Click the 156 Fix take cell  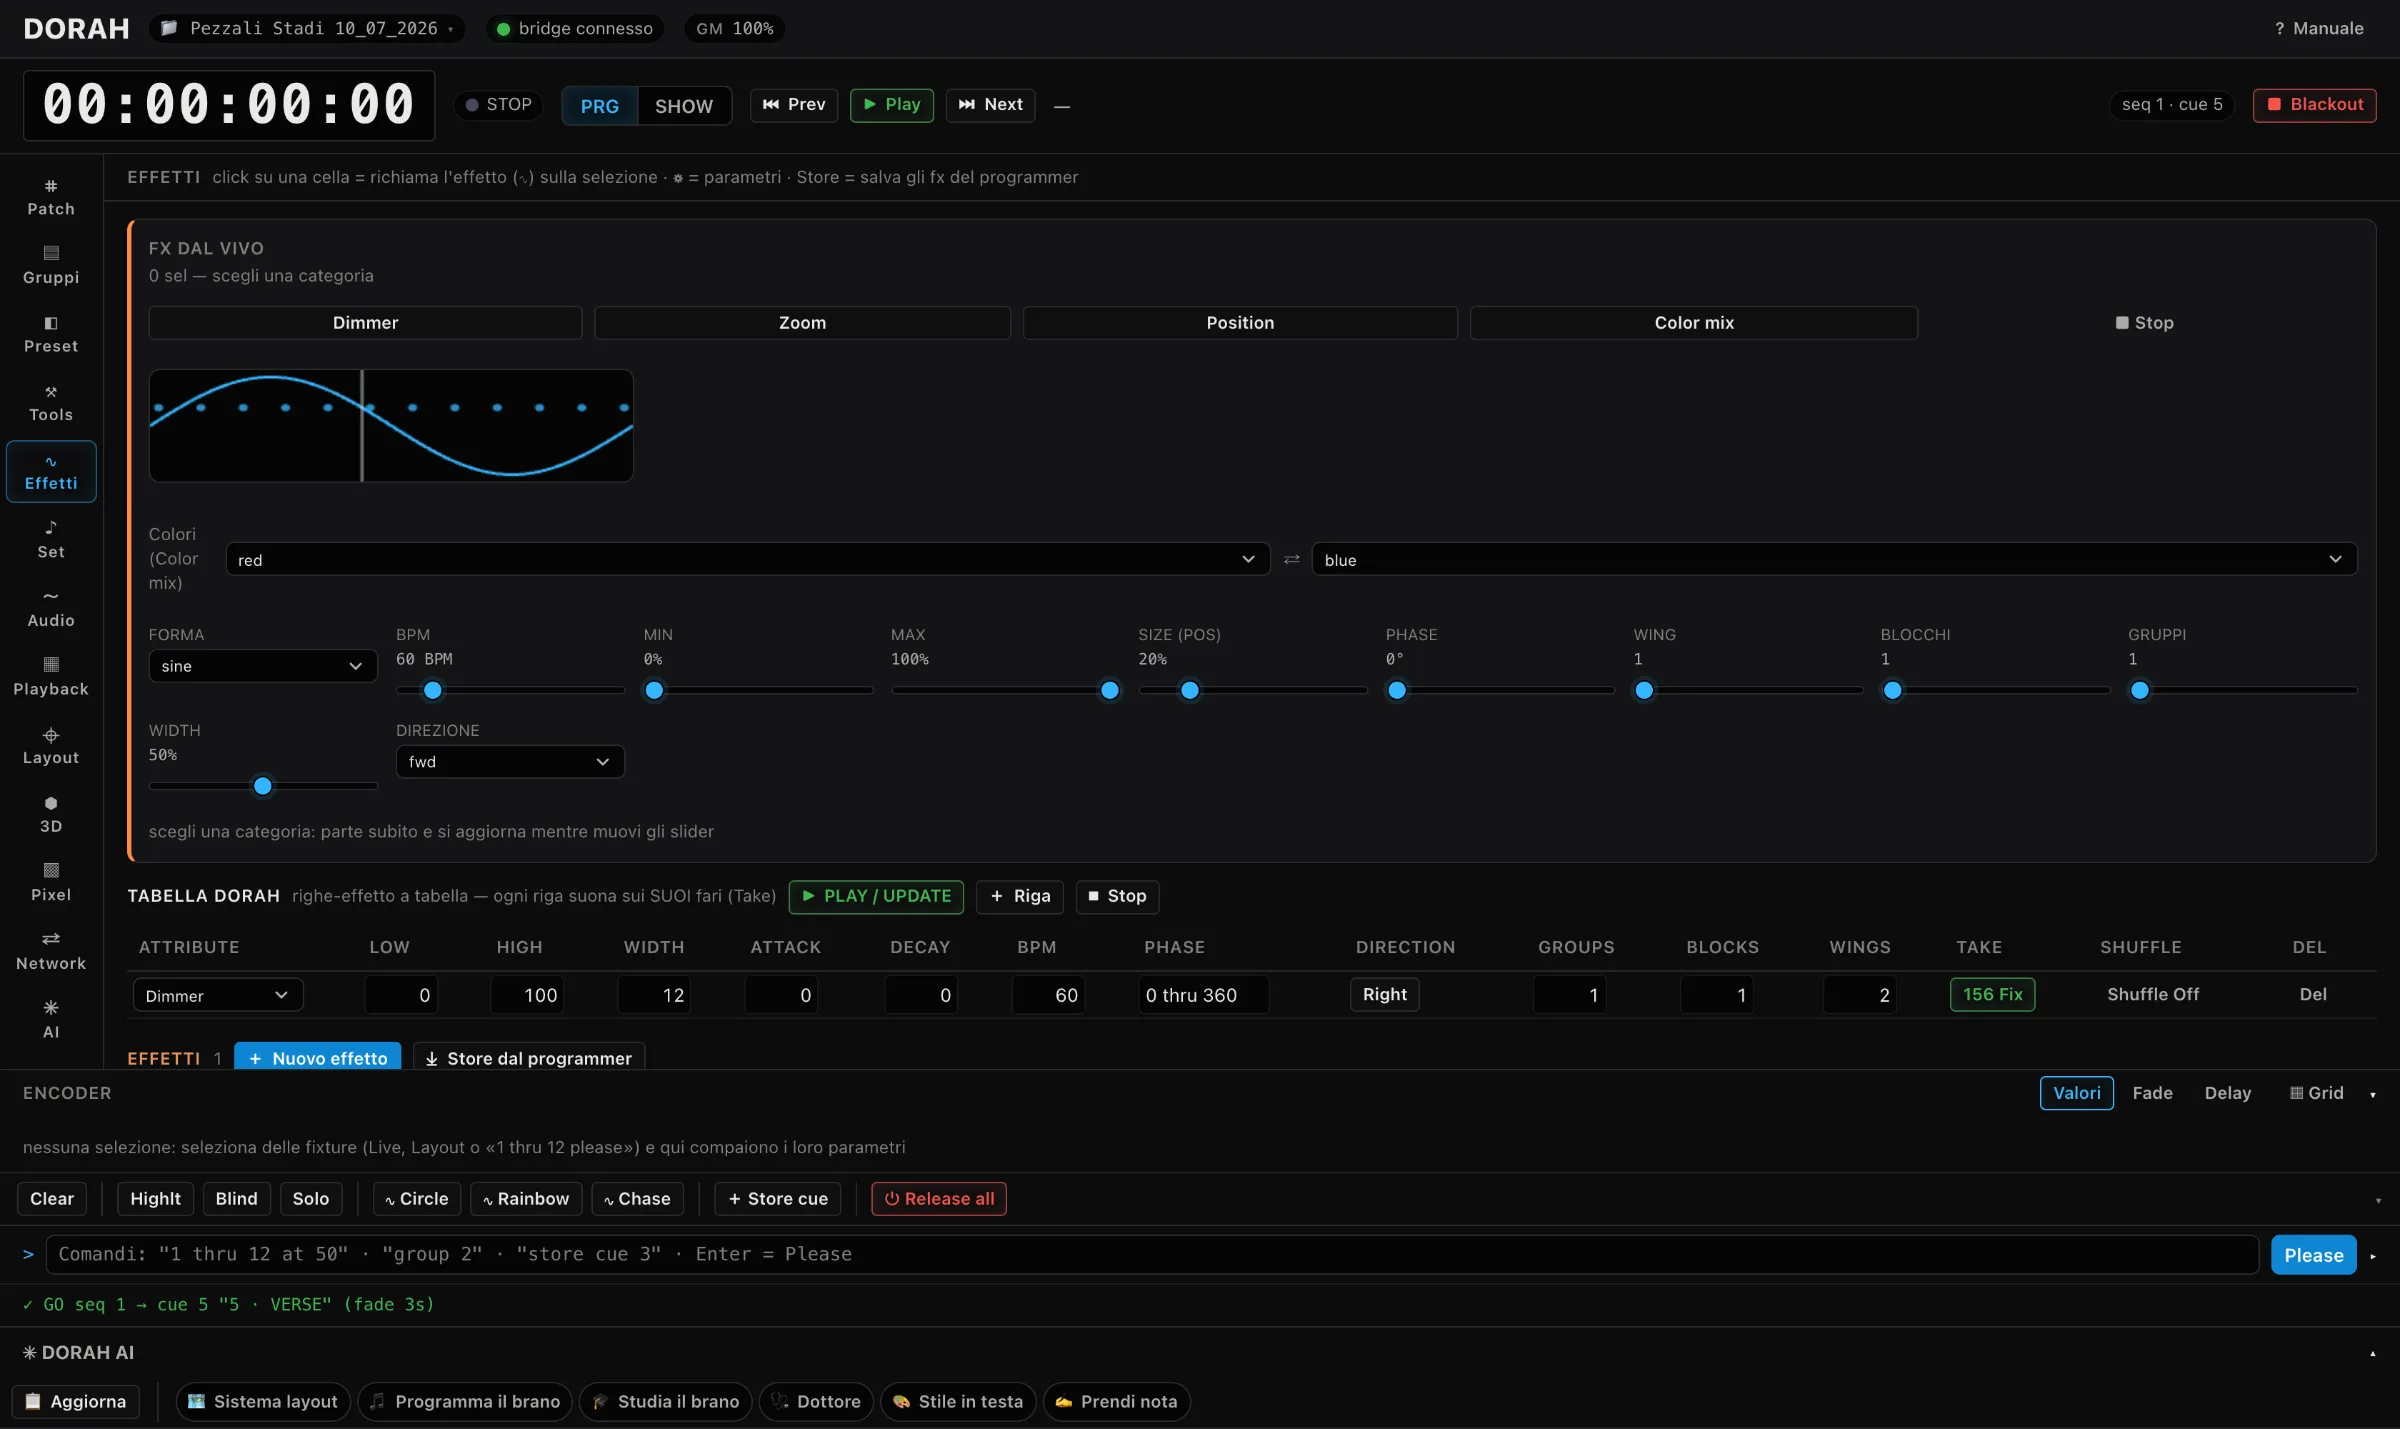pyautogui.click(x=1992, y=994)
